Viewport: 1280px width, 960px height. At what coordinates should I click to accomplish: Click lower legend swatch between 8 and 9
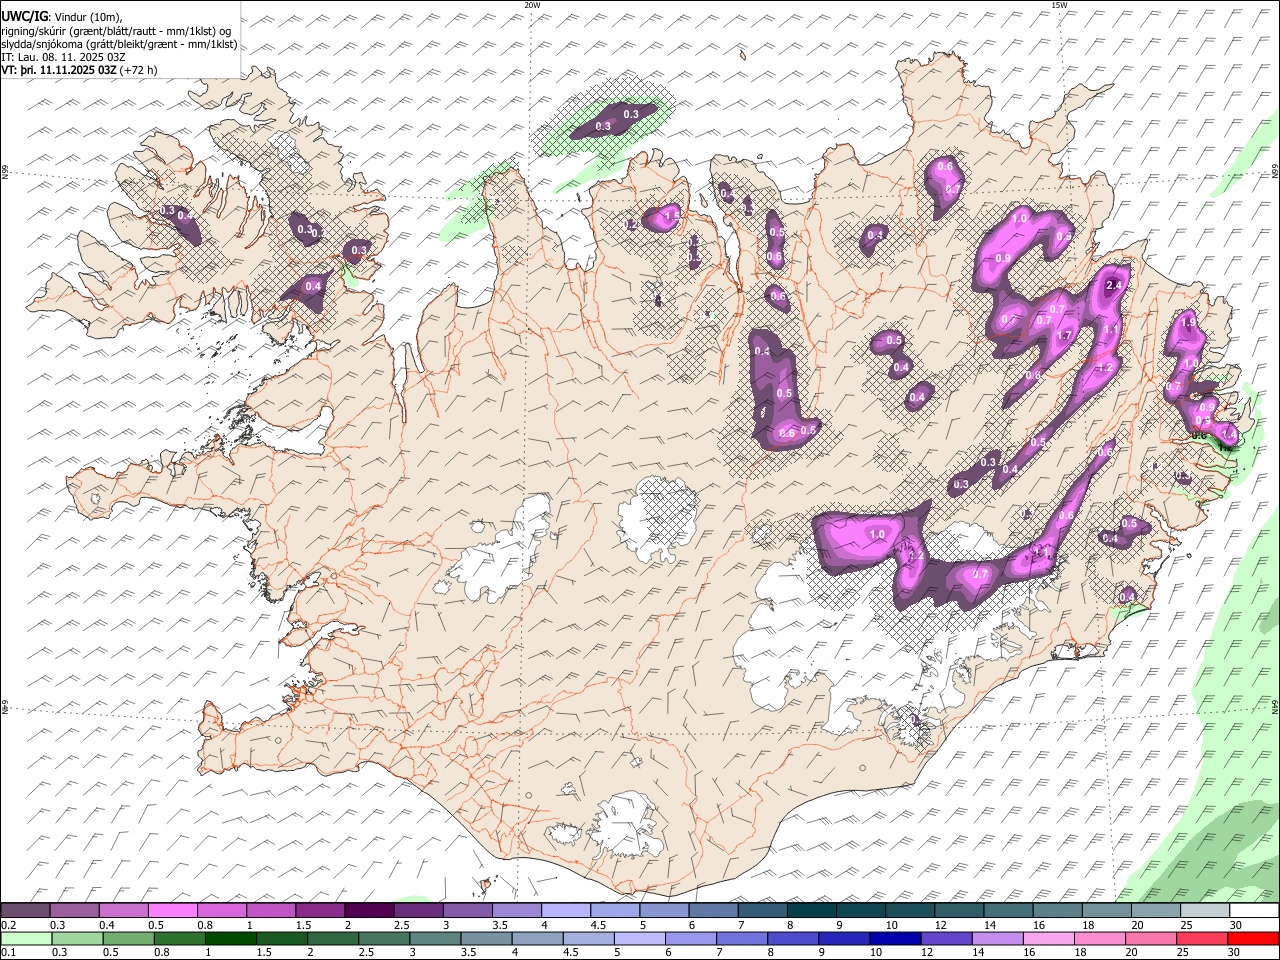[x=793, y=939]
